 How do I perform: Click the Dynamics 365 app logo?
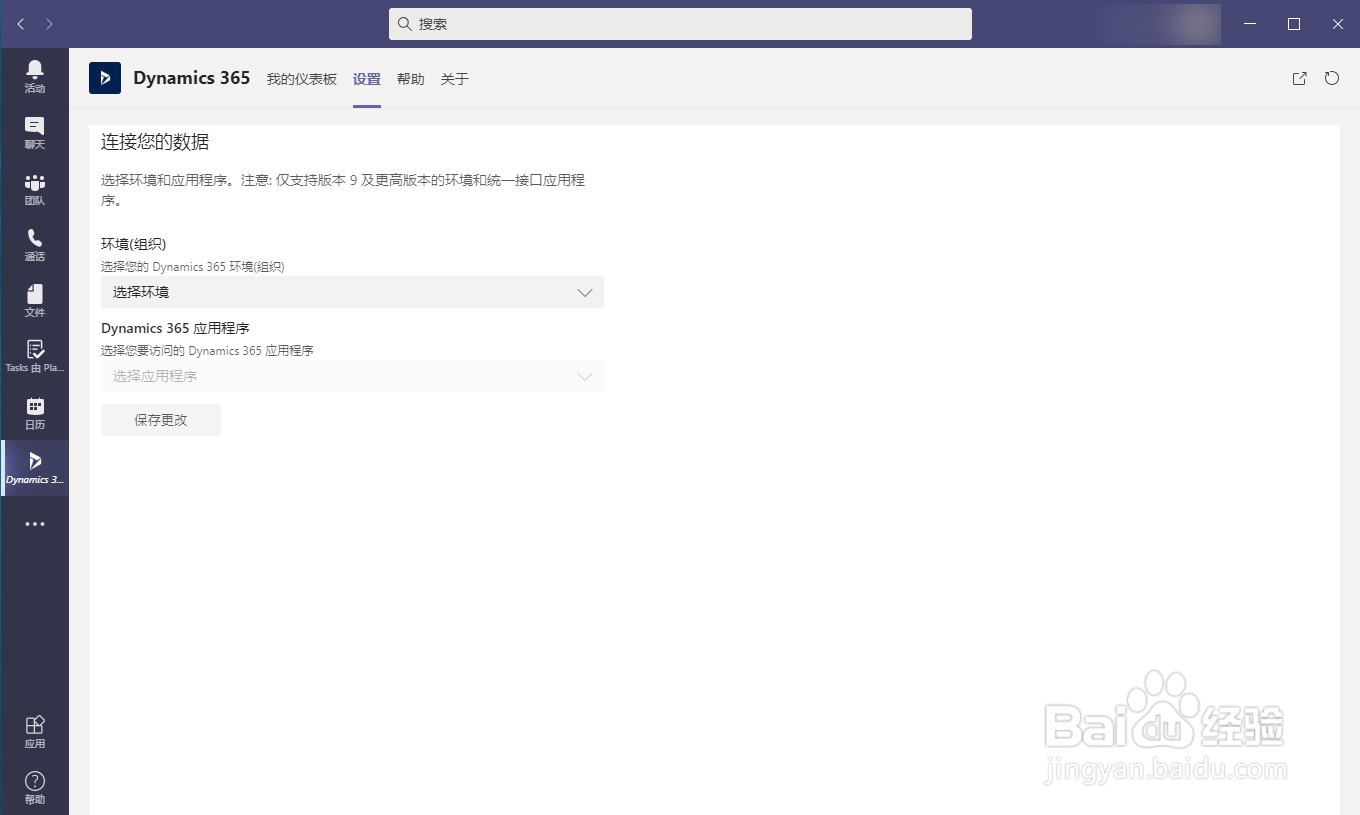(105, 78)
